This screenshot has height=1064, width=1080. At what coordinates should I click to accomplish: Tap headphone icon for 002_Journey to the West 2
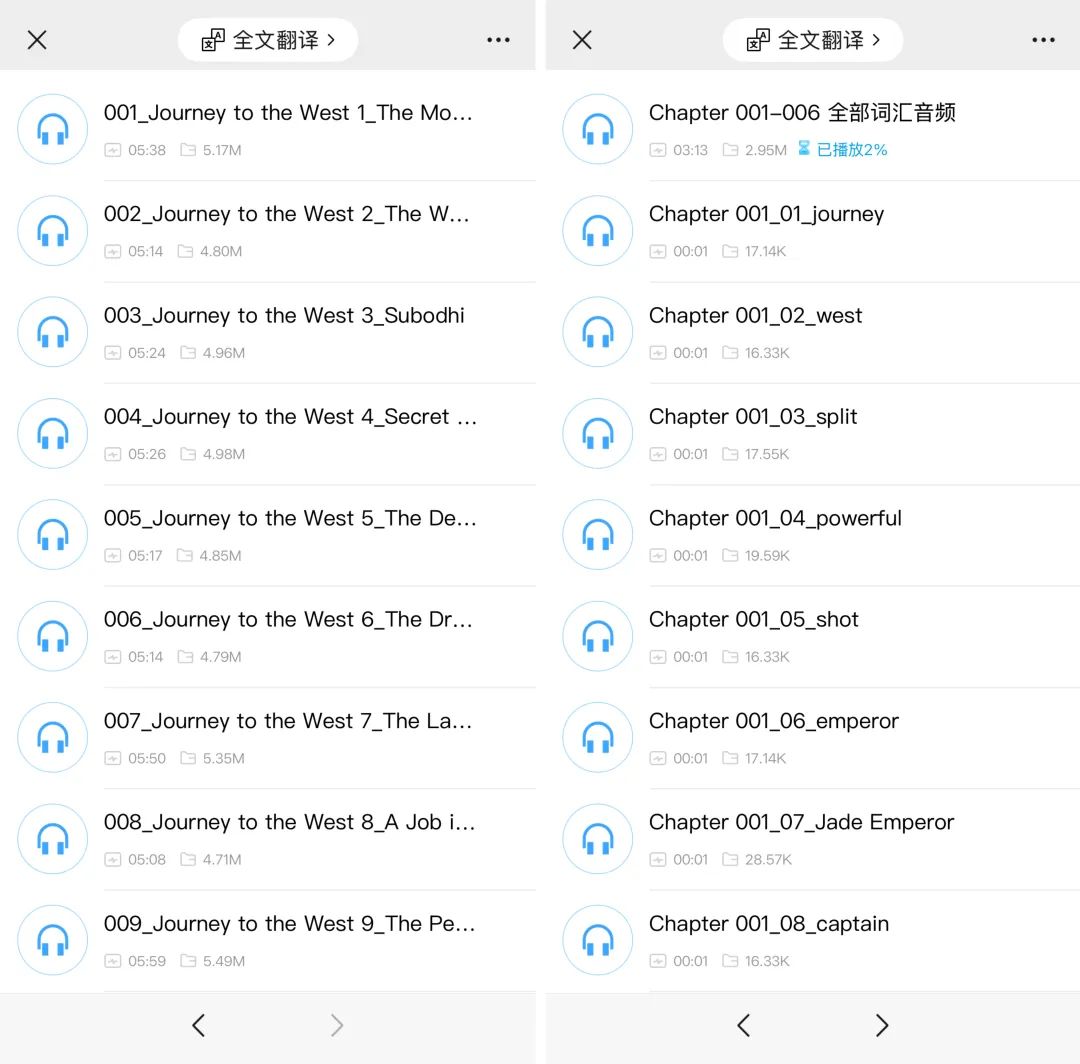(x=52, y=230)
